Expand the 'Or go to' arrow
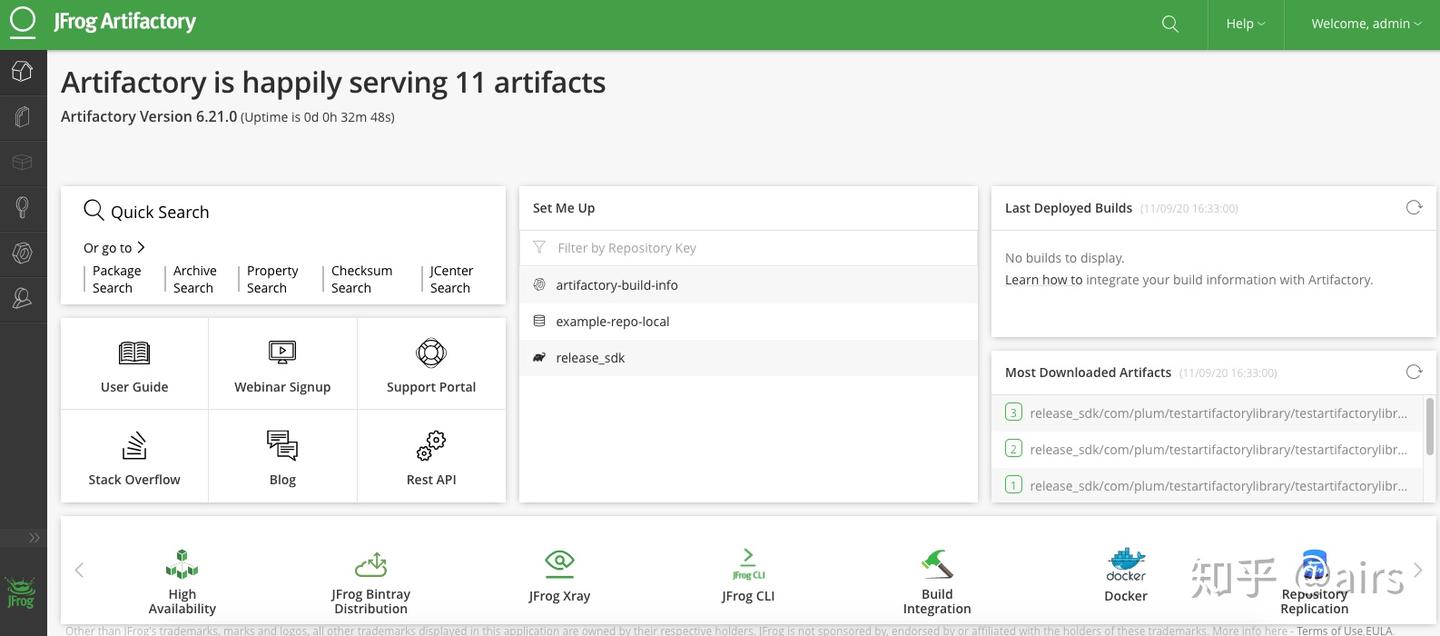Image resolution: width=1440 pixels, height=636 pixels. (x=141, y=247)
